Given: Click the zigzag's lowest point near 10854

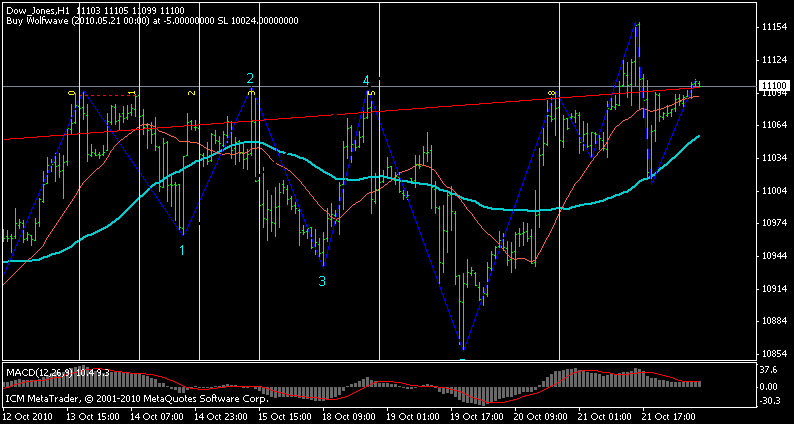Looking at the screenshot, I should (462, 349).
